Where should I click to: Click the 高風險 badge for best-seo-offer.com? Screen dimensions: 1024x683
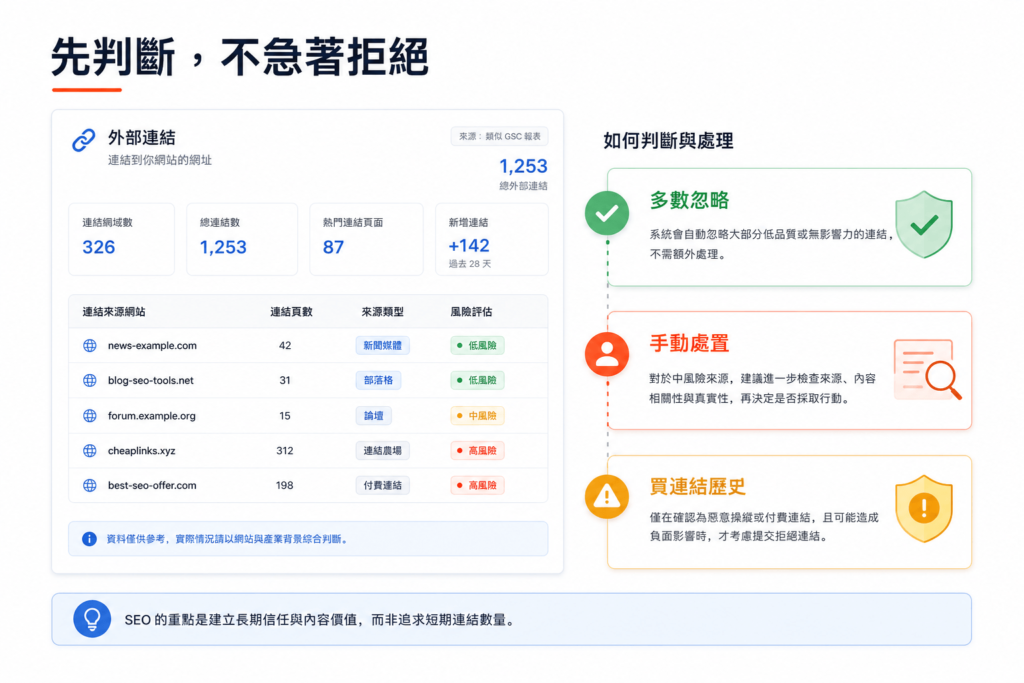coord(477,485)
